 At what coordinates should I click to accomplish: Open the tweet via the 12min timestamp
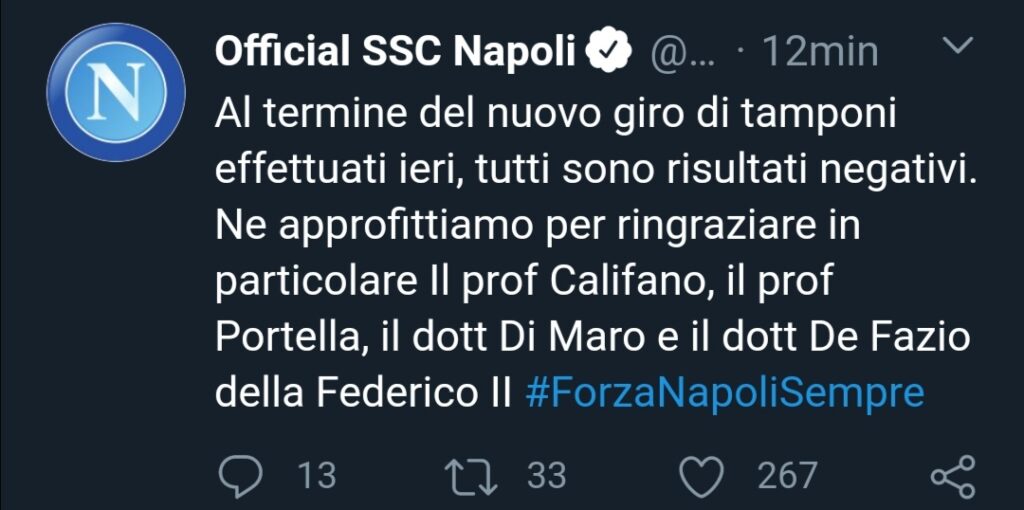pyautogui.click(x=820, y=52)
